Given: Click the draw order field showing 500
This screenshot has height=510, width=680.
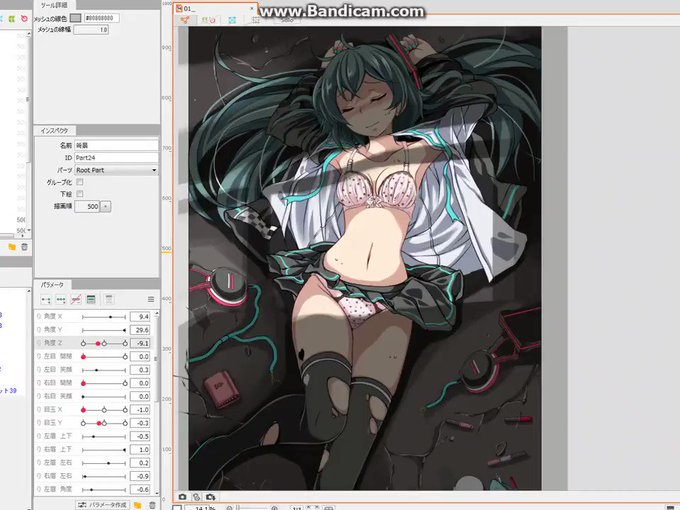Looking at the screenshot, I should (87, 206).
